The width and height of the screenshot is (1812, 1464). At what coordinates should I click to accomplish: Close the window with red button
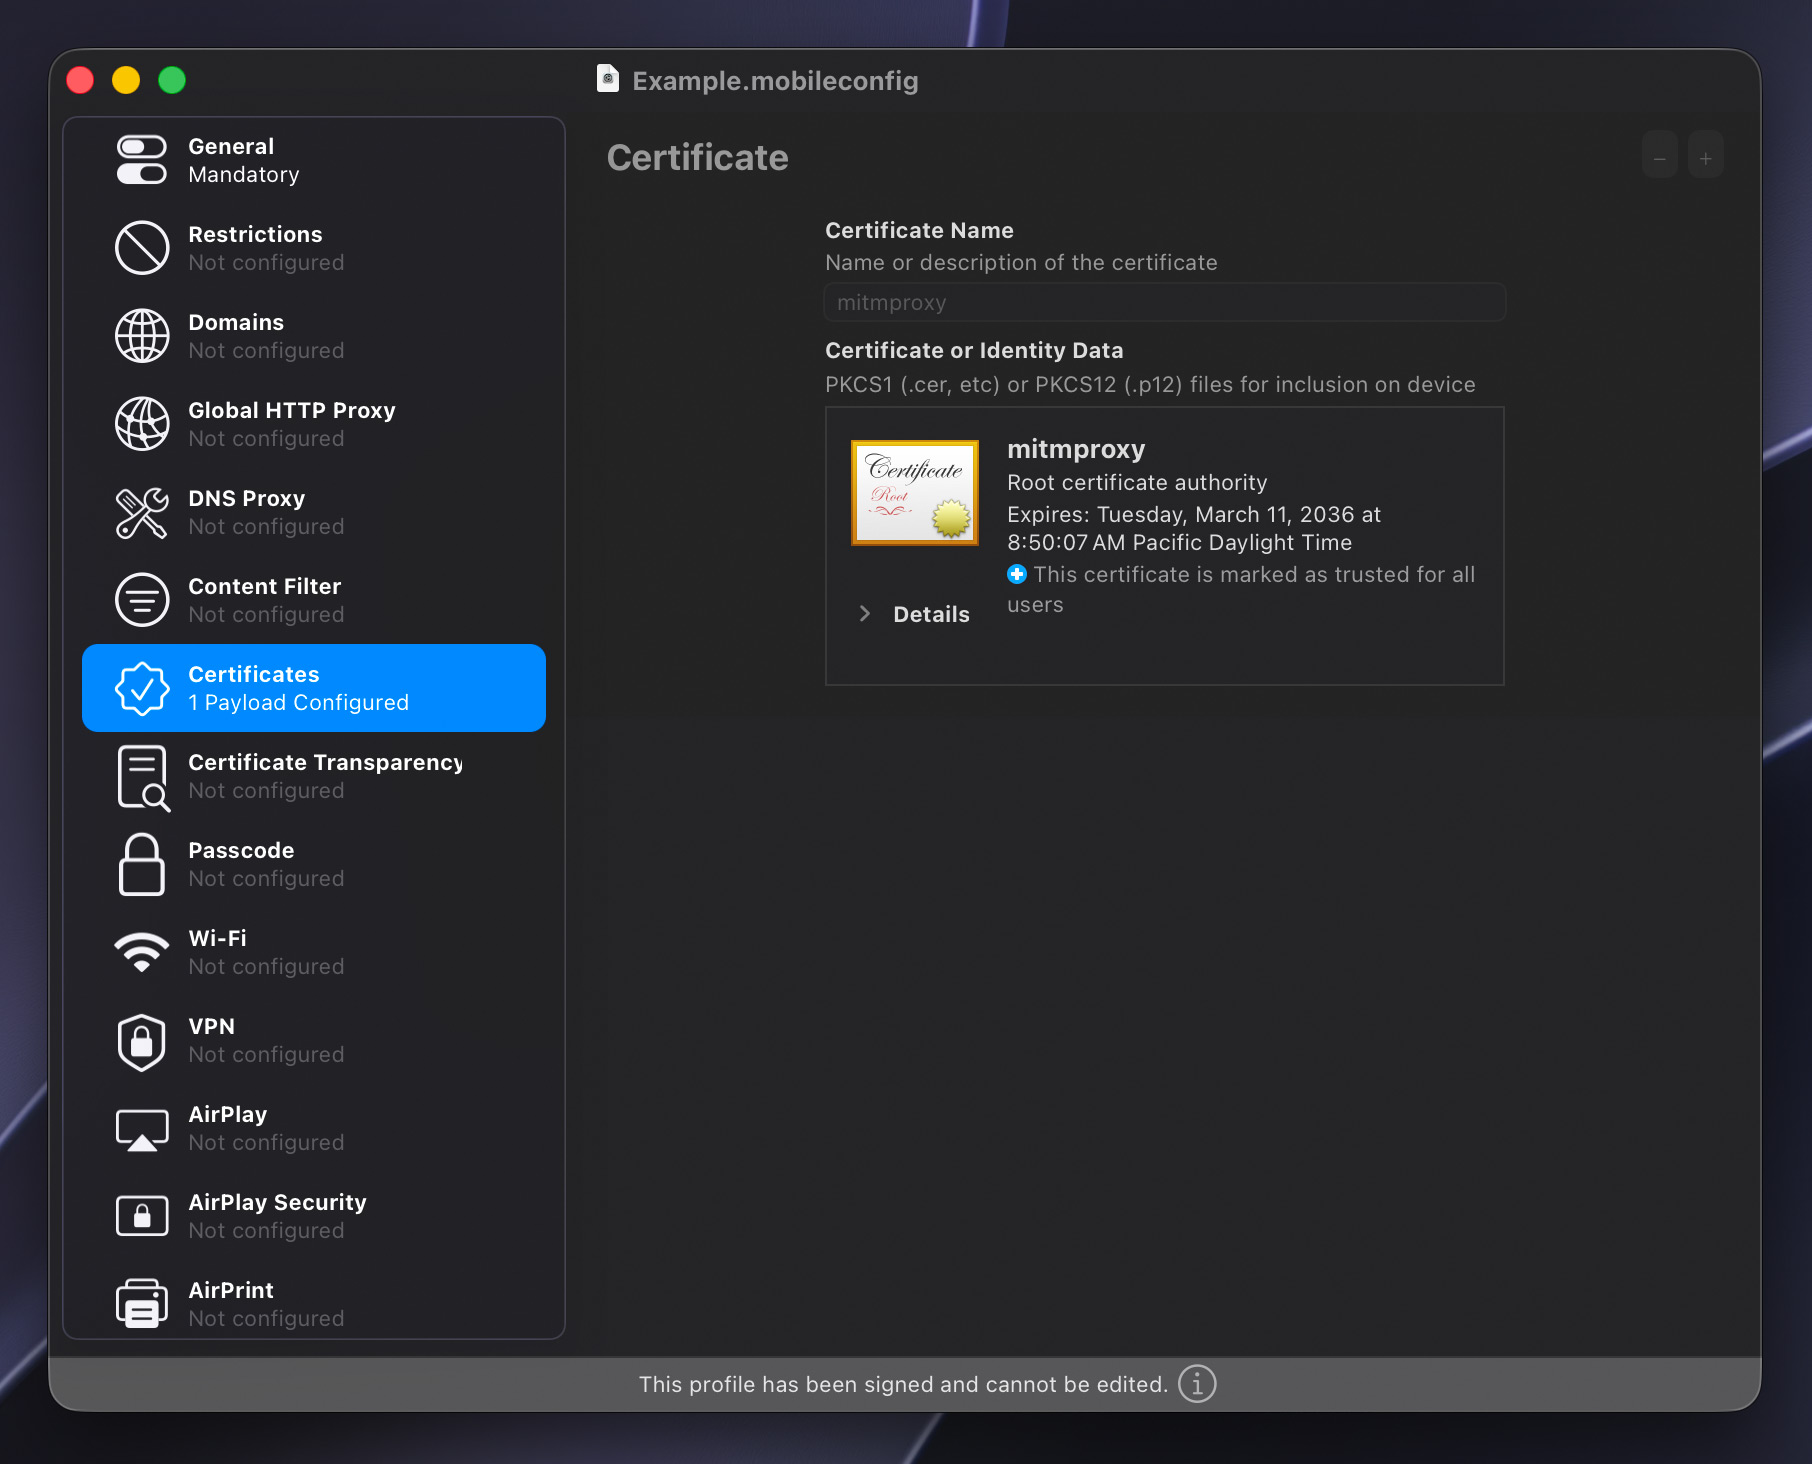click(x=80, y=80)
